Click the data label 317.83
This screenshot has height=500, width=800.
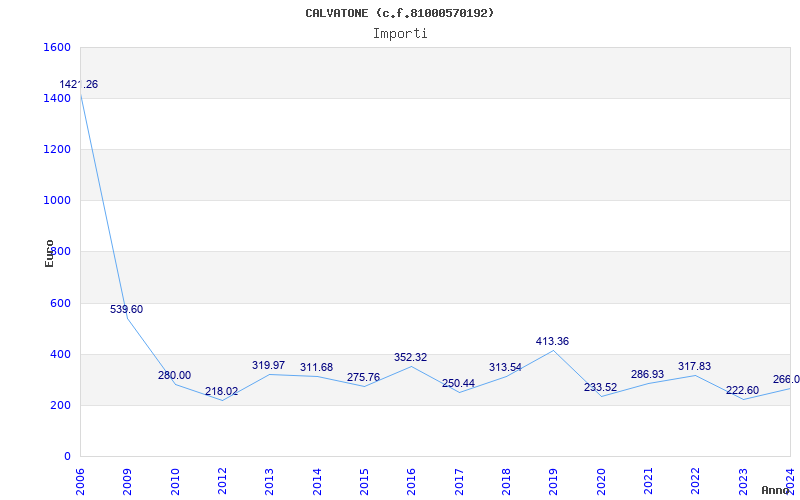(694, 366)
